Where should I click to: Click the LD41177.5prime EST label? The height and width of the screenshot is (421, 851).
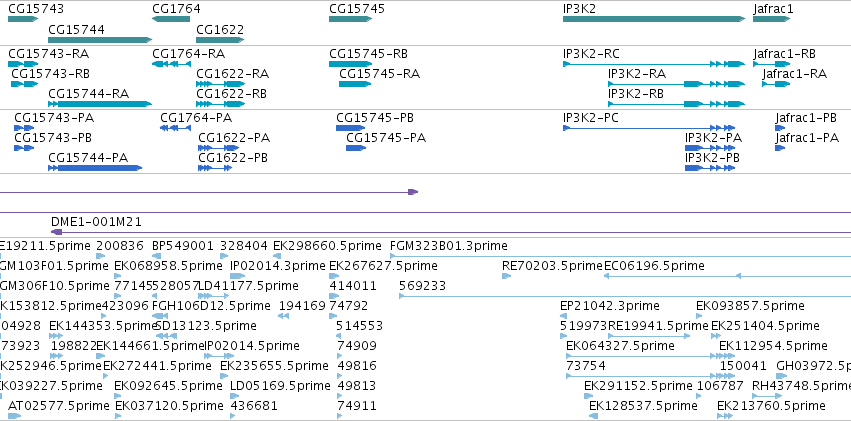coord(249,285)
